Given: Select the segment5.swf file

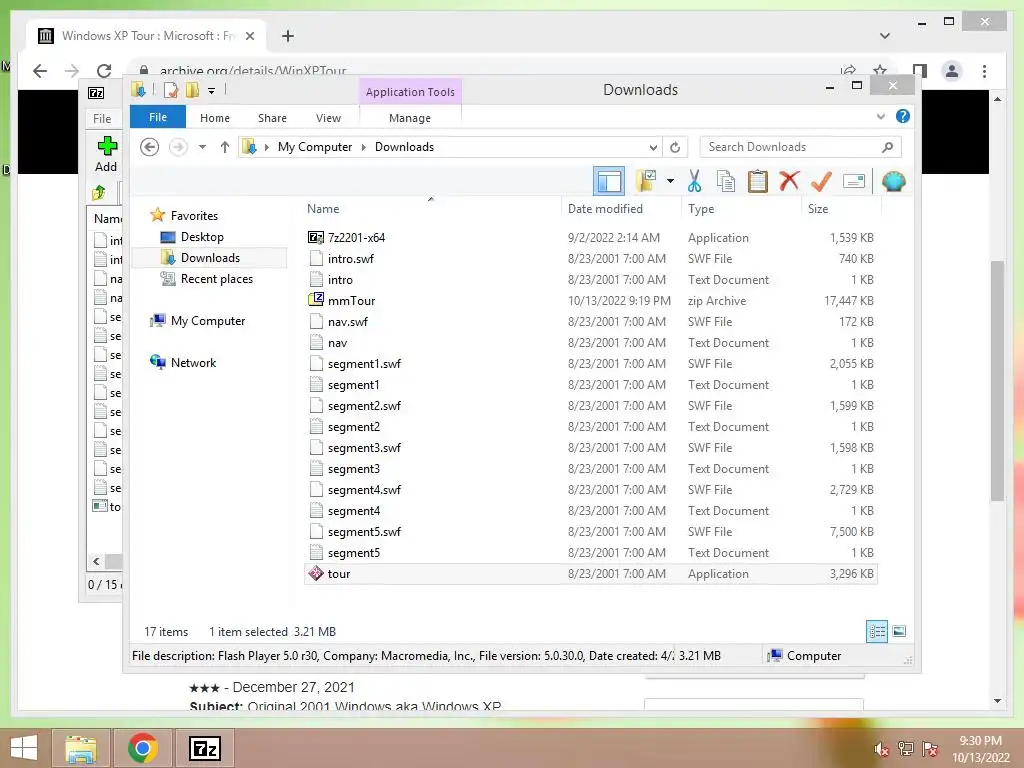Looking at the screenshot, I should [591, 532].
